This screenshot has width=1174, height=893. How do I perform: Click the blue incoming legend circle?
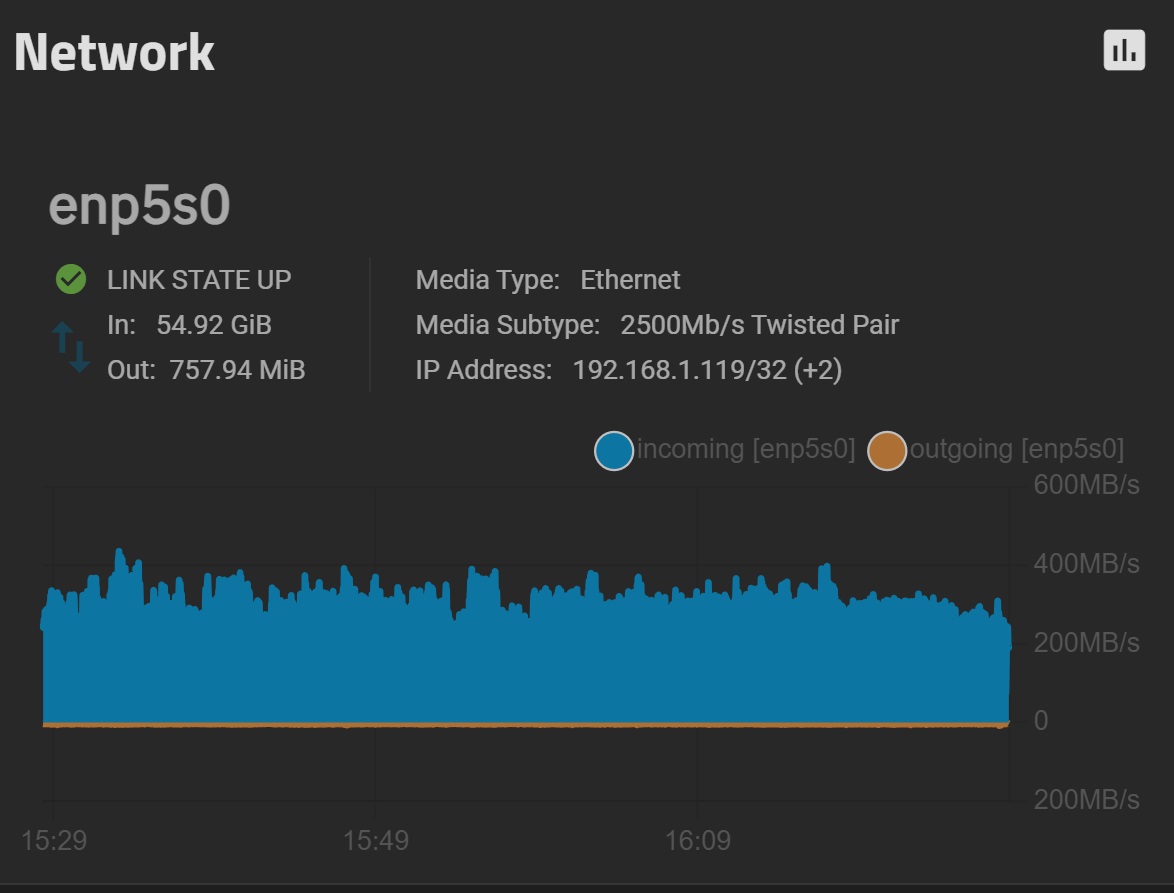coord(614,451)
